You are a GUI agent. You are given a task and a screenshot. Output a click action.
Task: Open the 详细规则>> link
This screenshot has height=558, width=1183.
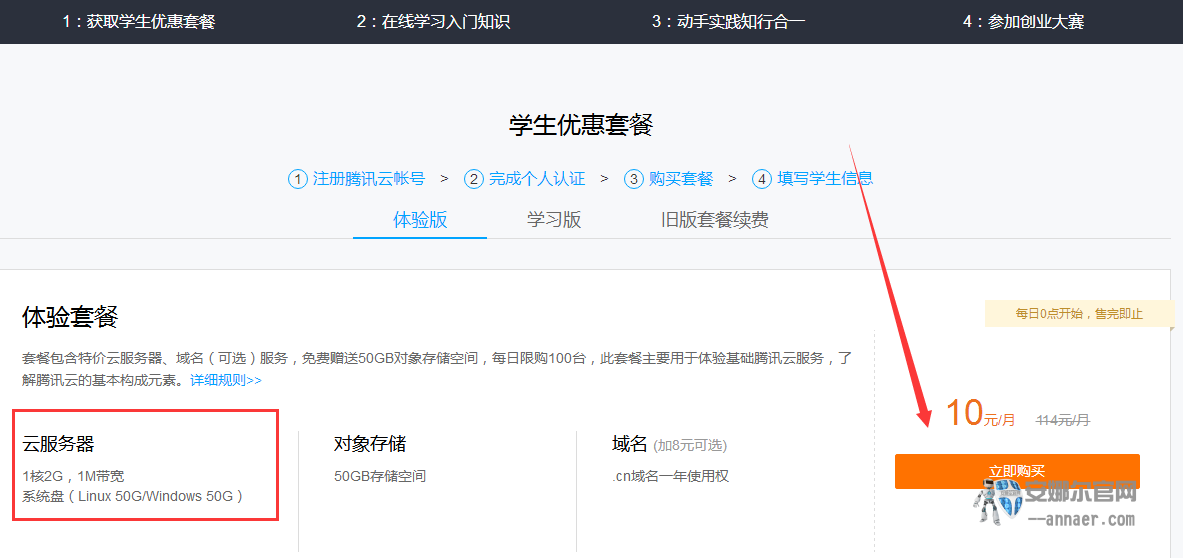point(226,380)
